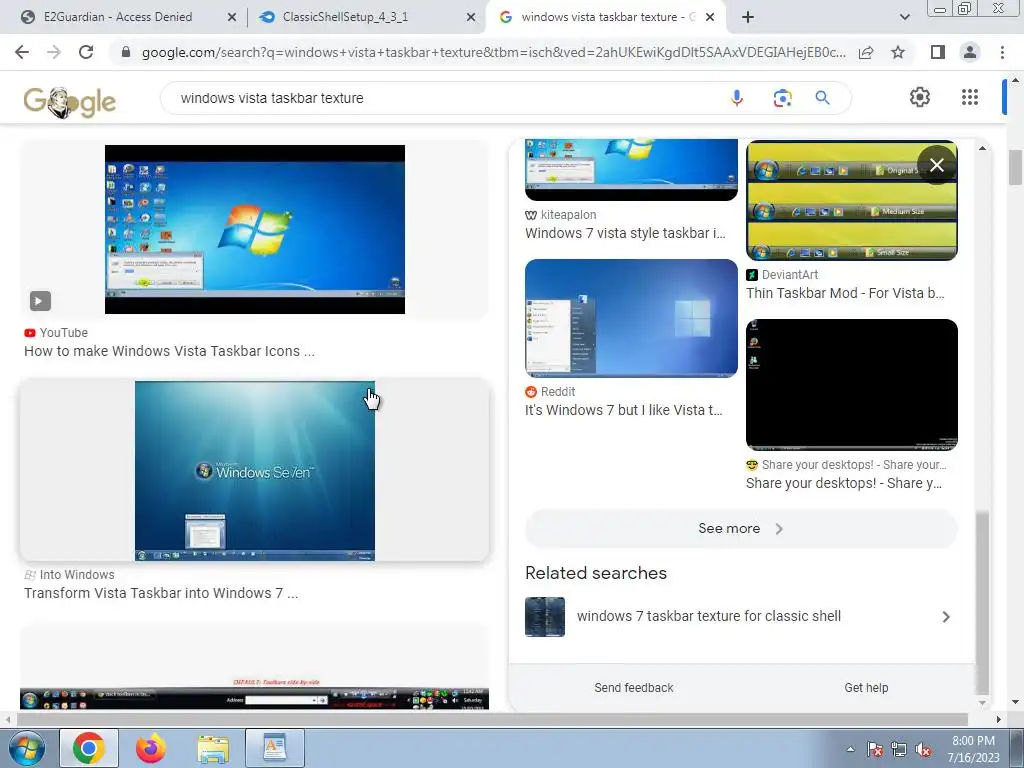Image resolution: width=1024 pixels, height=768 pixels.
Task: Open 'Thin Taskbar Mod - For Vista' link
Action: point(845,293)
